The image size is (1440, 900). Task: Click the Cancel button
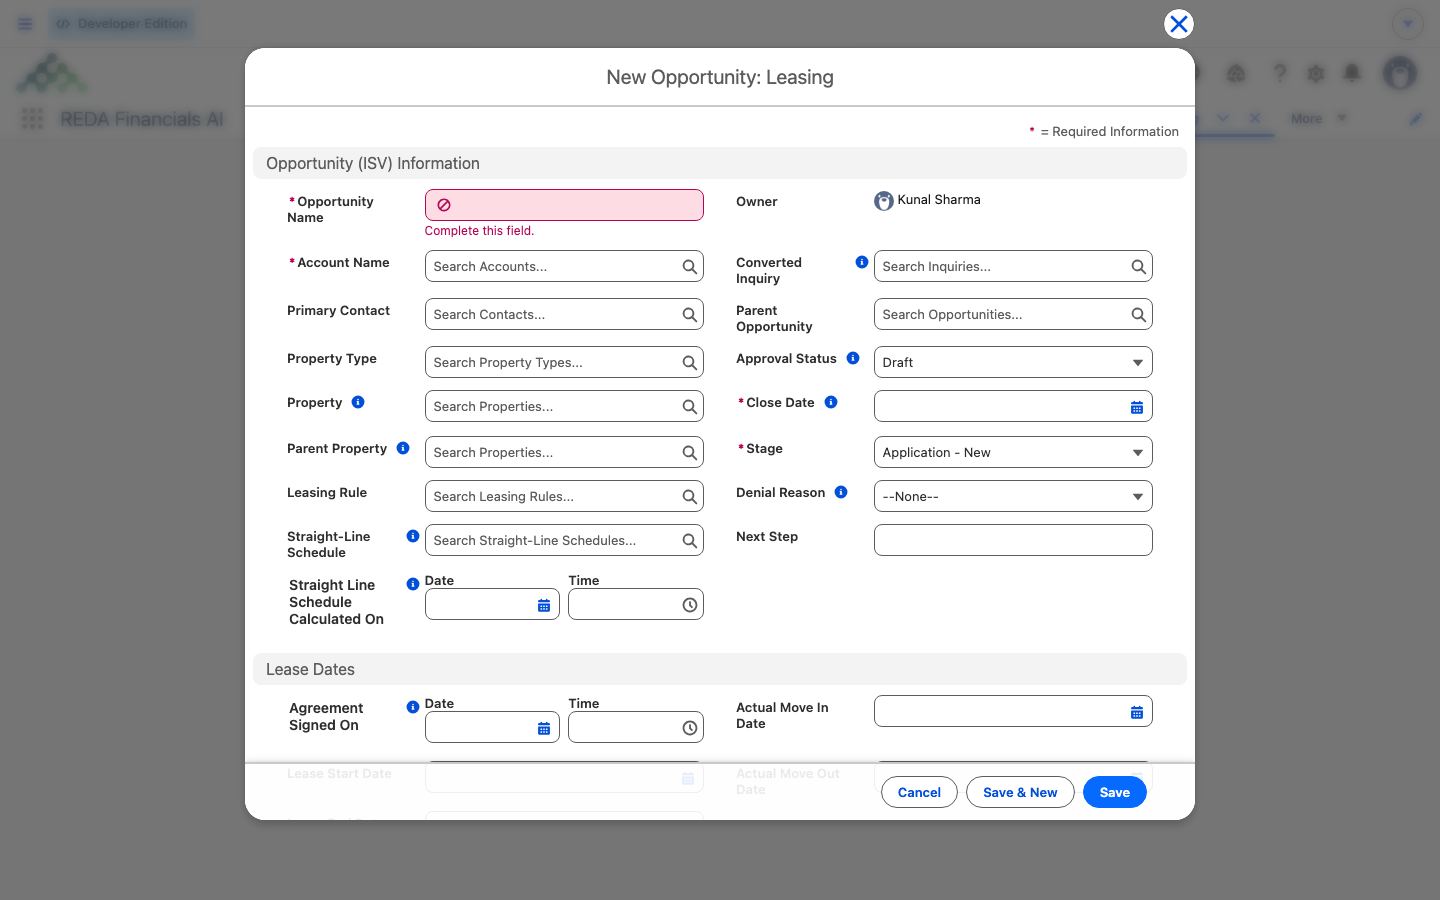pyautogui.click(x=919, y=793)
